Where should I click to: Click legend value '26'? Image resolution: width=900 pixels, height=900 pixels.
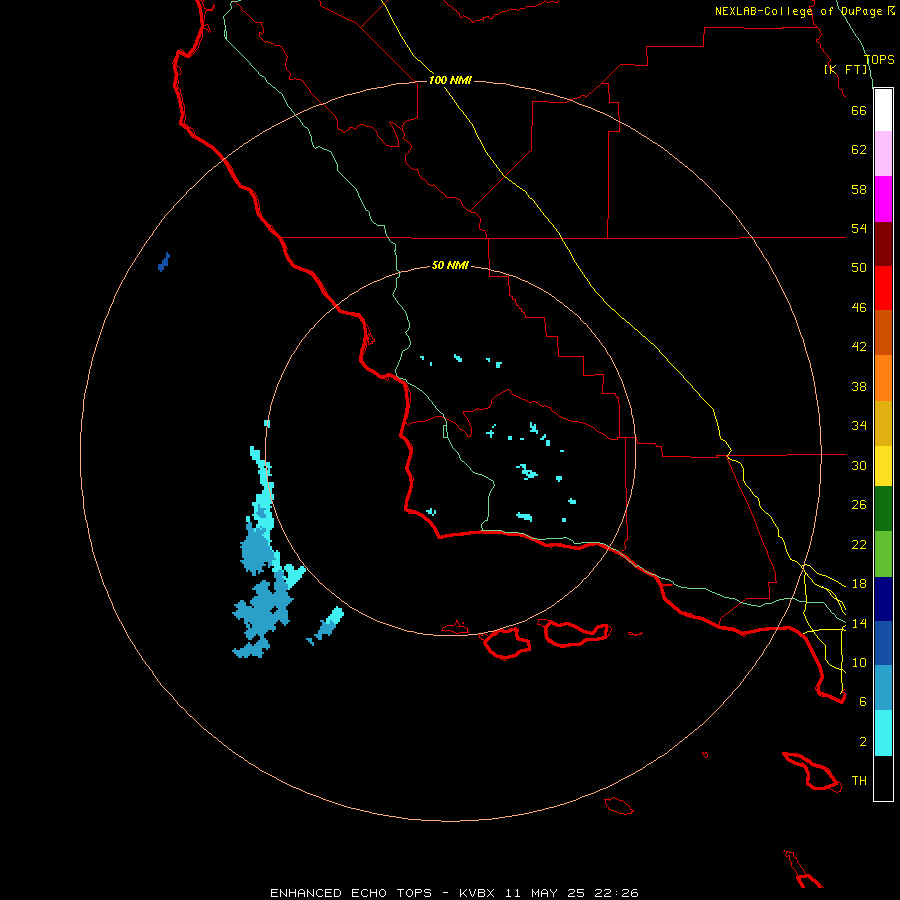point(859,505)
